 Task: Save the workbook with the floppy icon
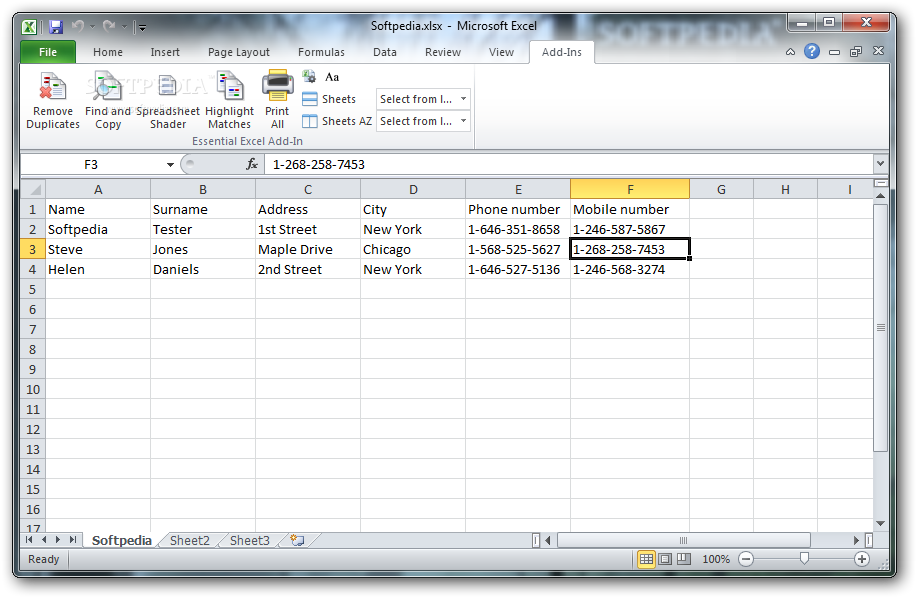pos(56,26)
